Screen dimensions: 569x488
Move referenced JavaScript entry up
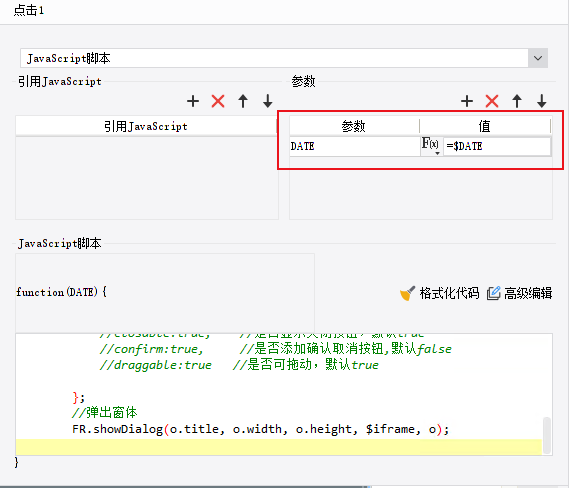[x=243, y=101]
